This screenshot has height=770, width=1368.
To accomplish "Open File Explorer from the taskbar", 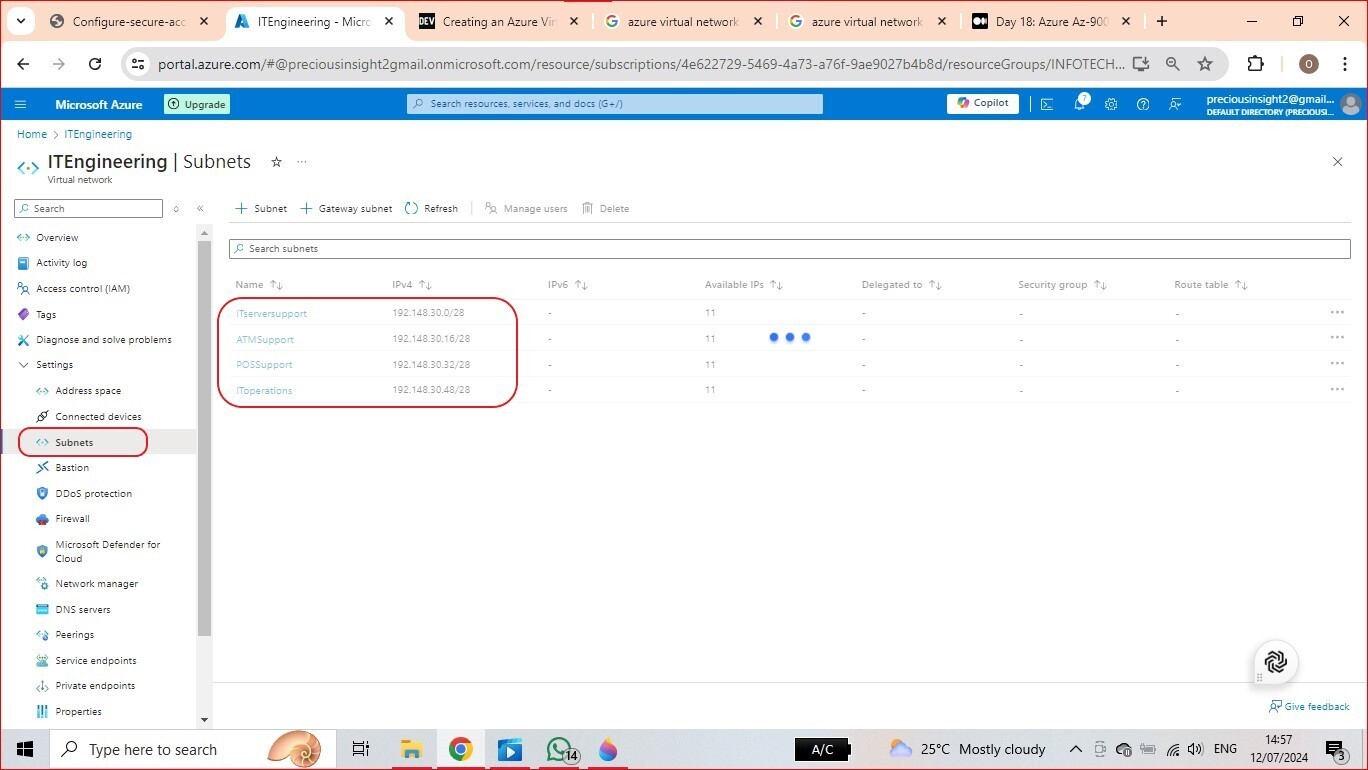I will click(x=411, y=749).
